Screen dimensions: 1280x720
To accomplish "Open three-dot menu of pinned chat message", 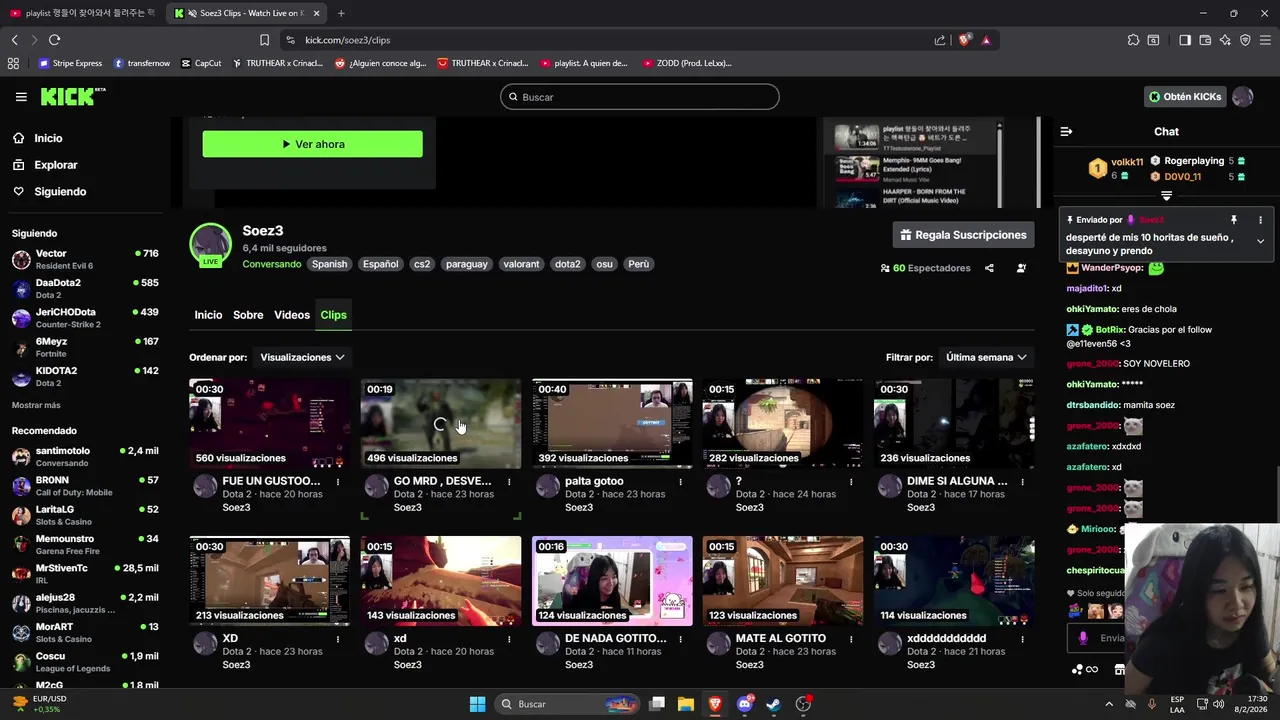I will 1260,220.
